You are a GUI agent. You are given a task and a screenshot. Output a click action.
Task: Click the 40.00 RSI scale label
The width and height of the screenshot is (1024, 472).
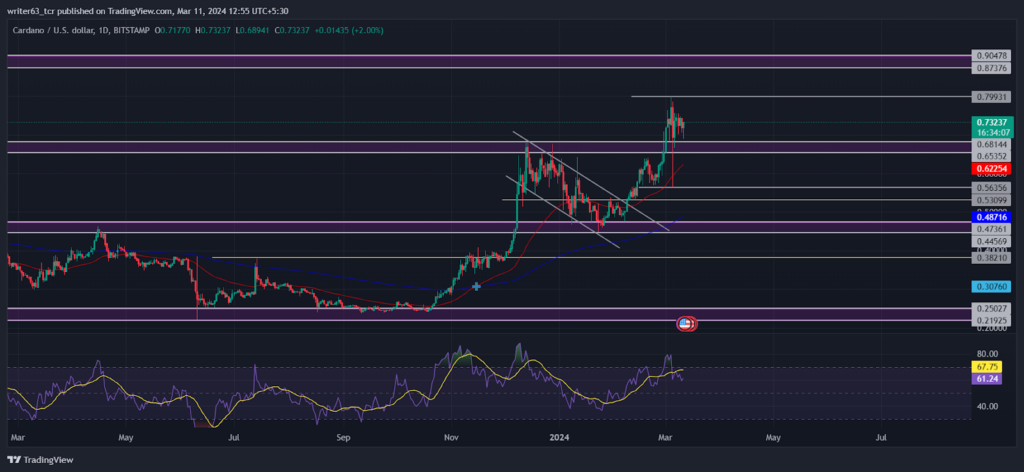985,406
